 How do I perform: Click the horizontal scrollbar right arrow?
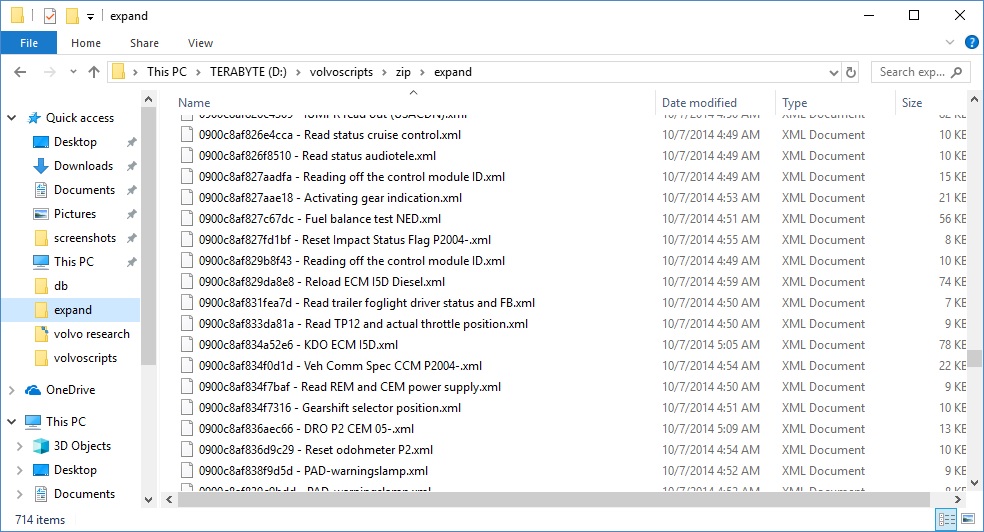[x=958, y=499]
